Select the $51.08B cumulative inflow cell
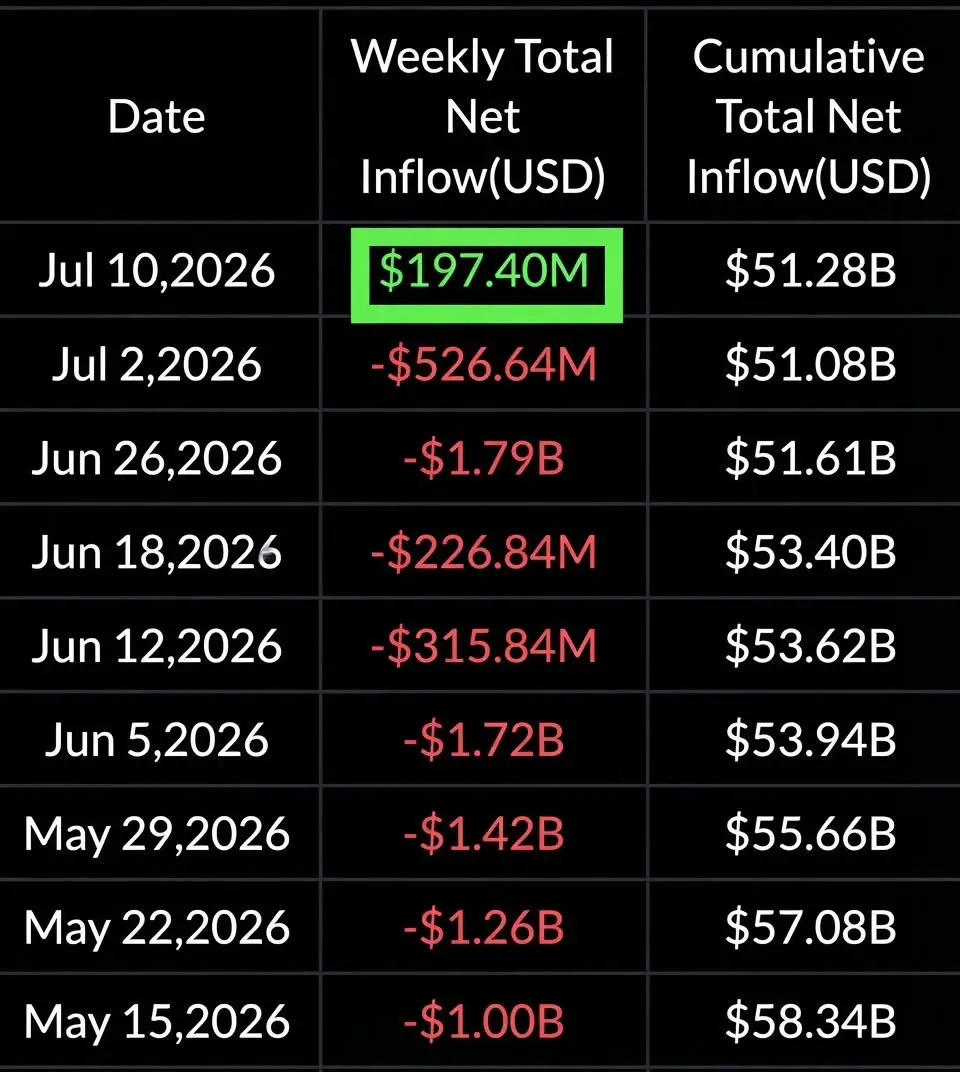The width and height of the screenshot is (960, 1072). pyautogui.click(x=811, y=364)
